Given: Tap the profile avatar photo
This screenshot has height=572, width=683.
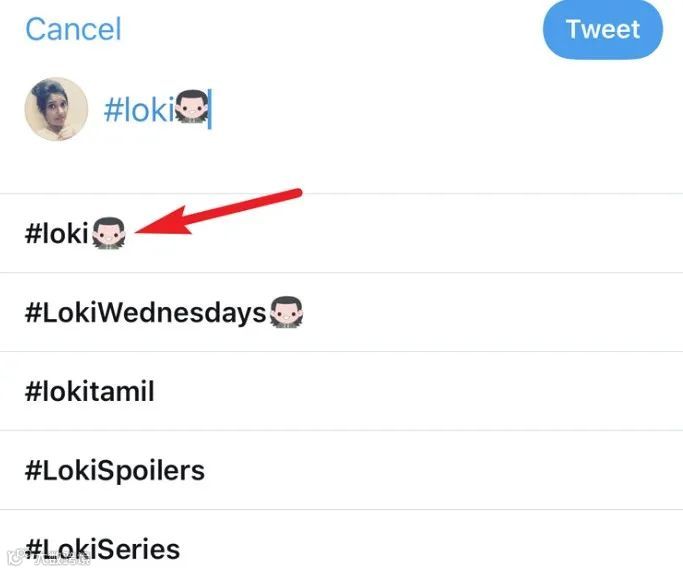Looking at the screenshot, I should tap(55, 108).
